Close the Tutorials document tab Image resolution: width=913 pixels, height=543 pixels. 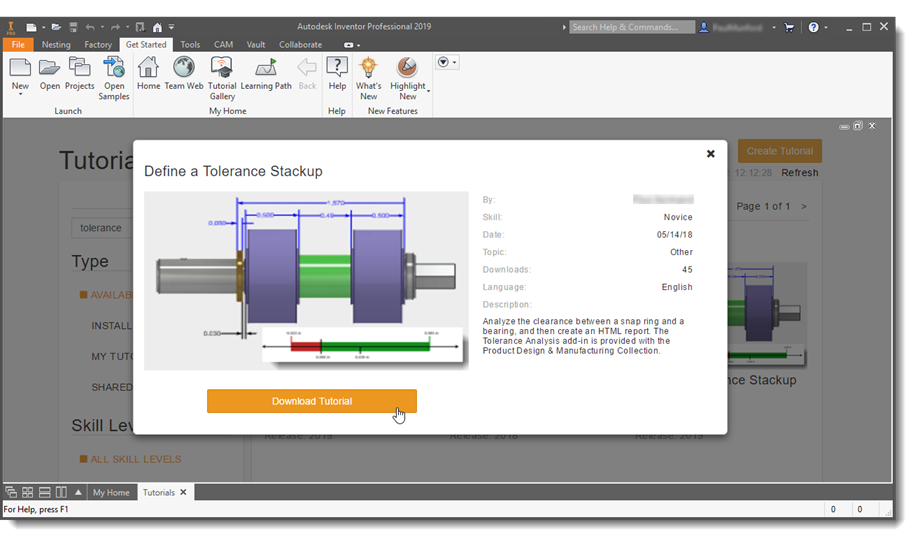coord(183,492)
